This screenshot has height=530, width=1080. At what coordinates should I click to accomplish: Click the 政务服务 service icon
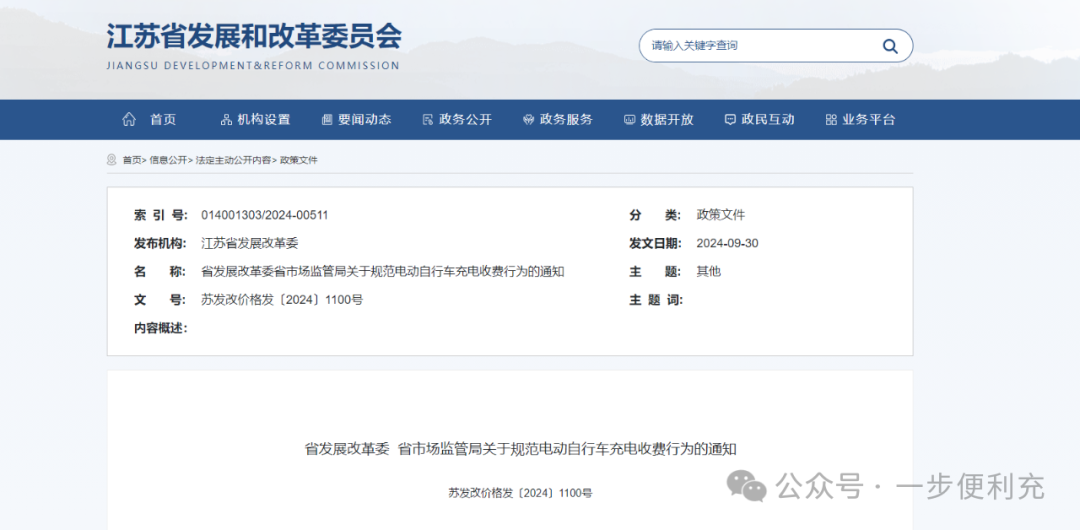[x=529, y=120]
